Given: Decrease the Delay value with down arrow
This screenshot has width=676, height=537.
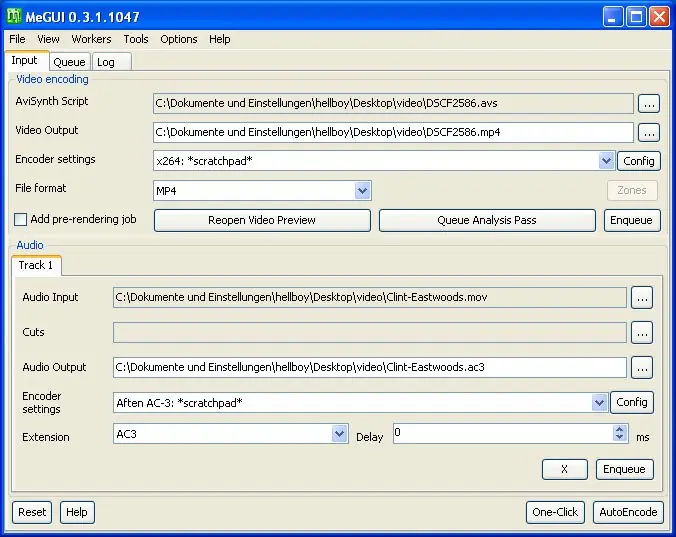Looking at the screenshot, I should tap(620, 437).
